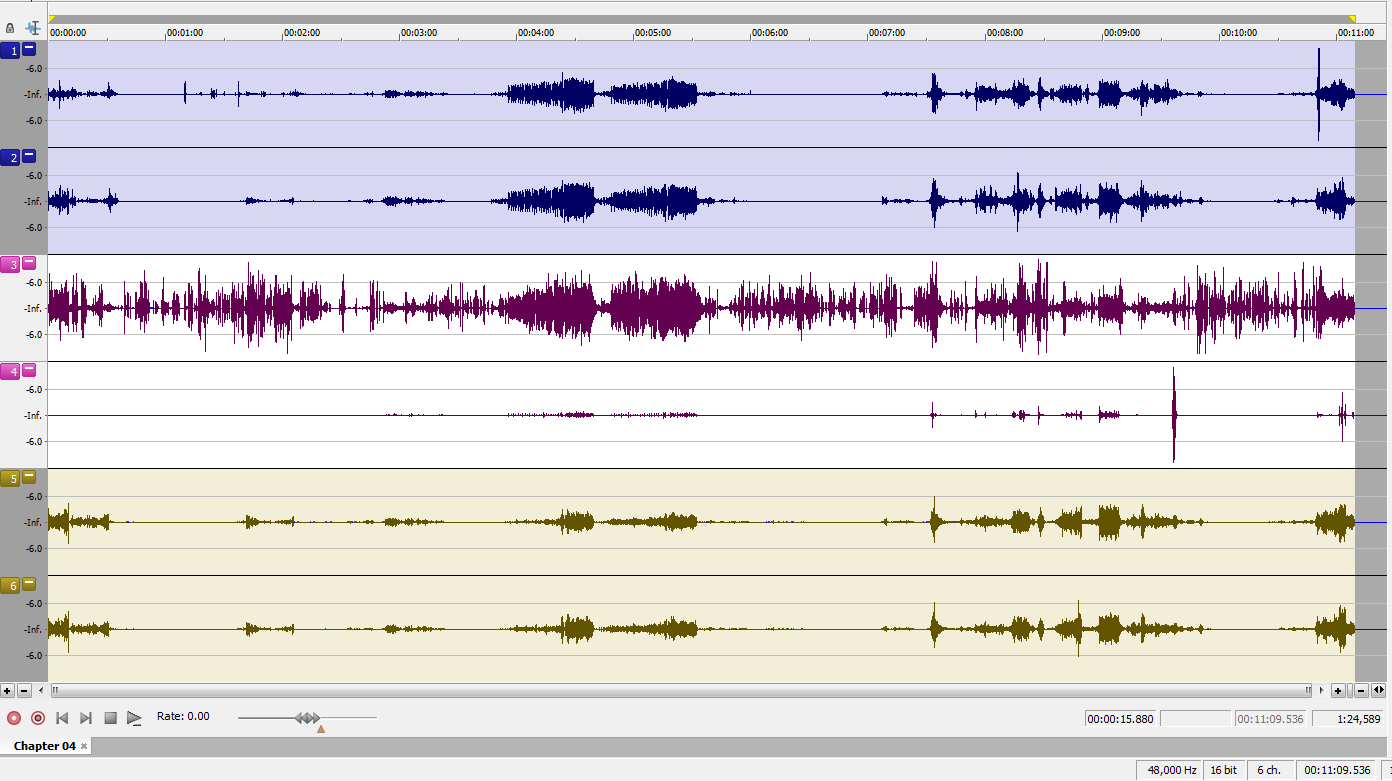The width and height of the screenshot is (1392, 781).
Task: Collapse channel 5 with its minus button
Action: (29, 477)
